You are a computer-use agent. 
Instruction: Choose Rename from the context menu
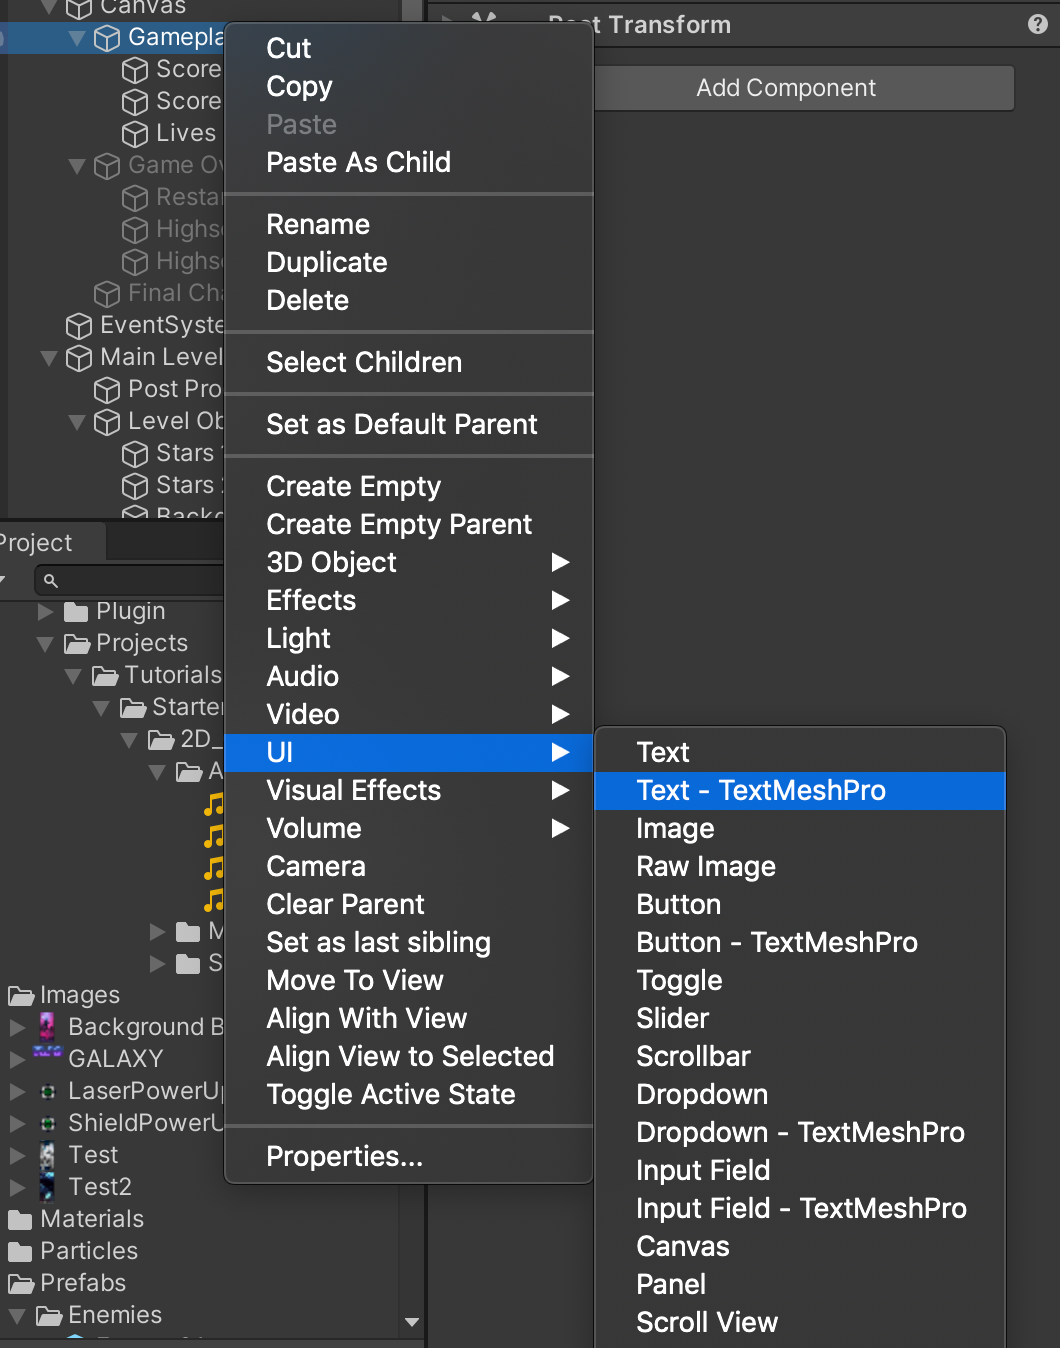[x=317, y=224]
